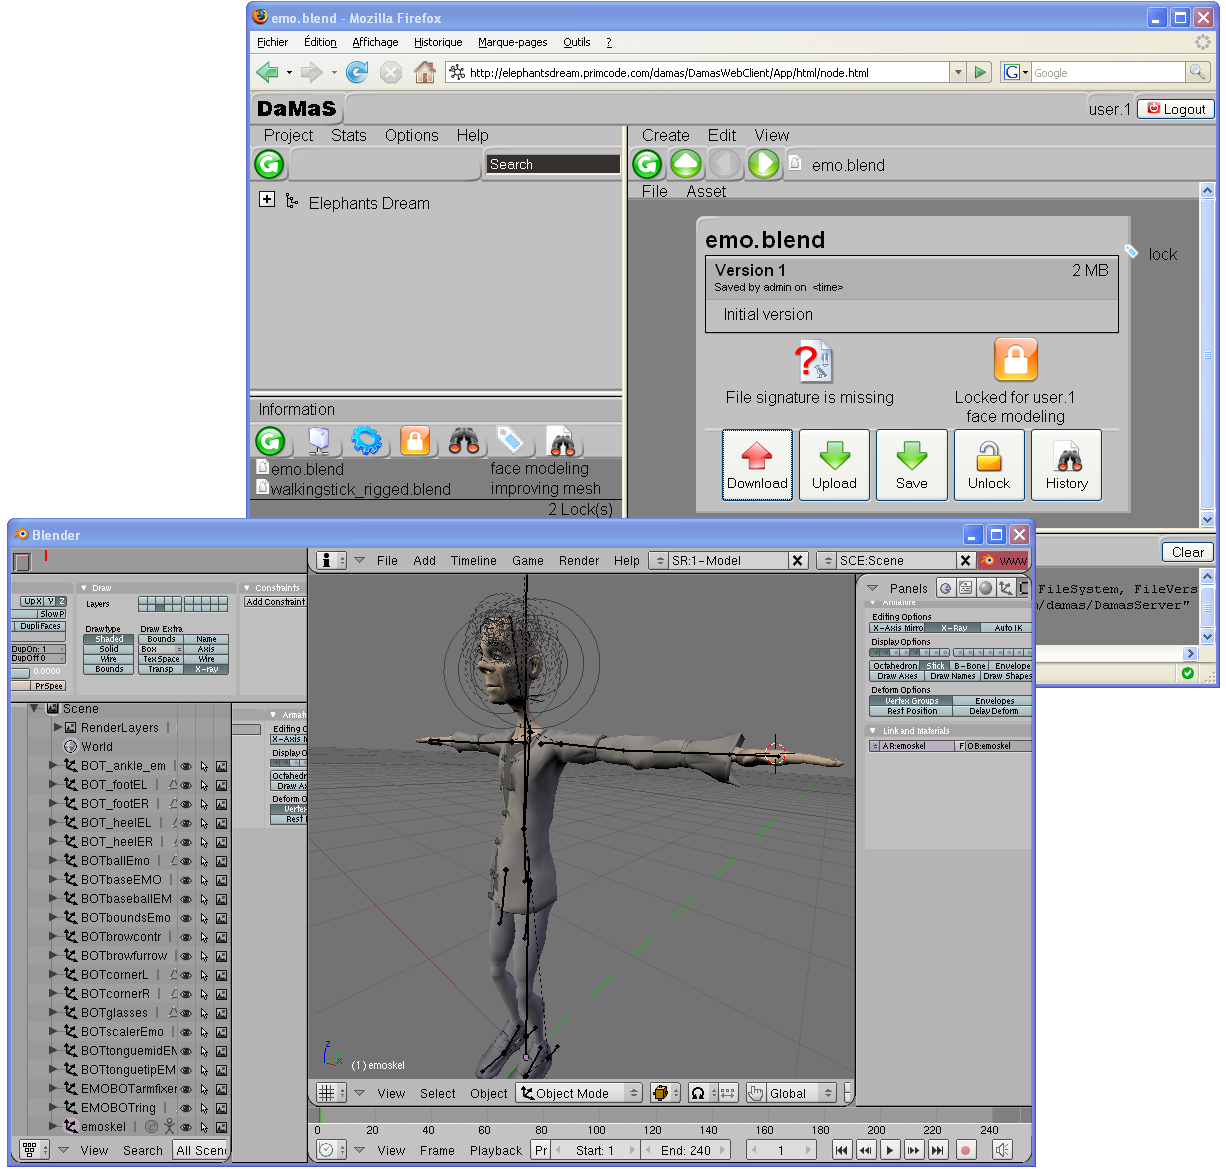Click the Firefox Home icon
This screenshot has height=1169, width=1226.
tap(425, 72)
